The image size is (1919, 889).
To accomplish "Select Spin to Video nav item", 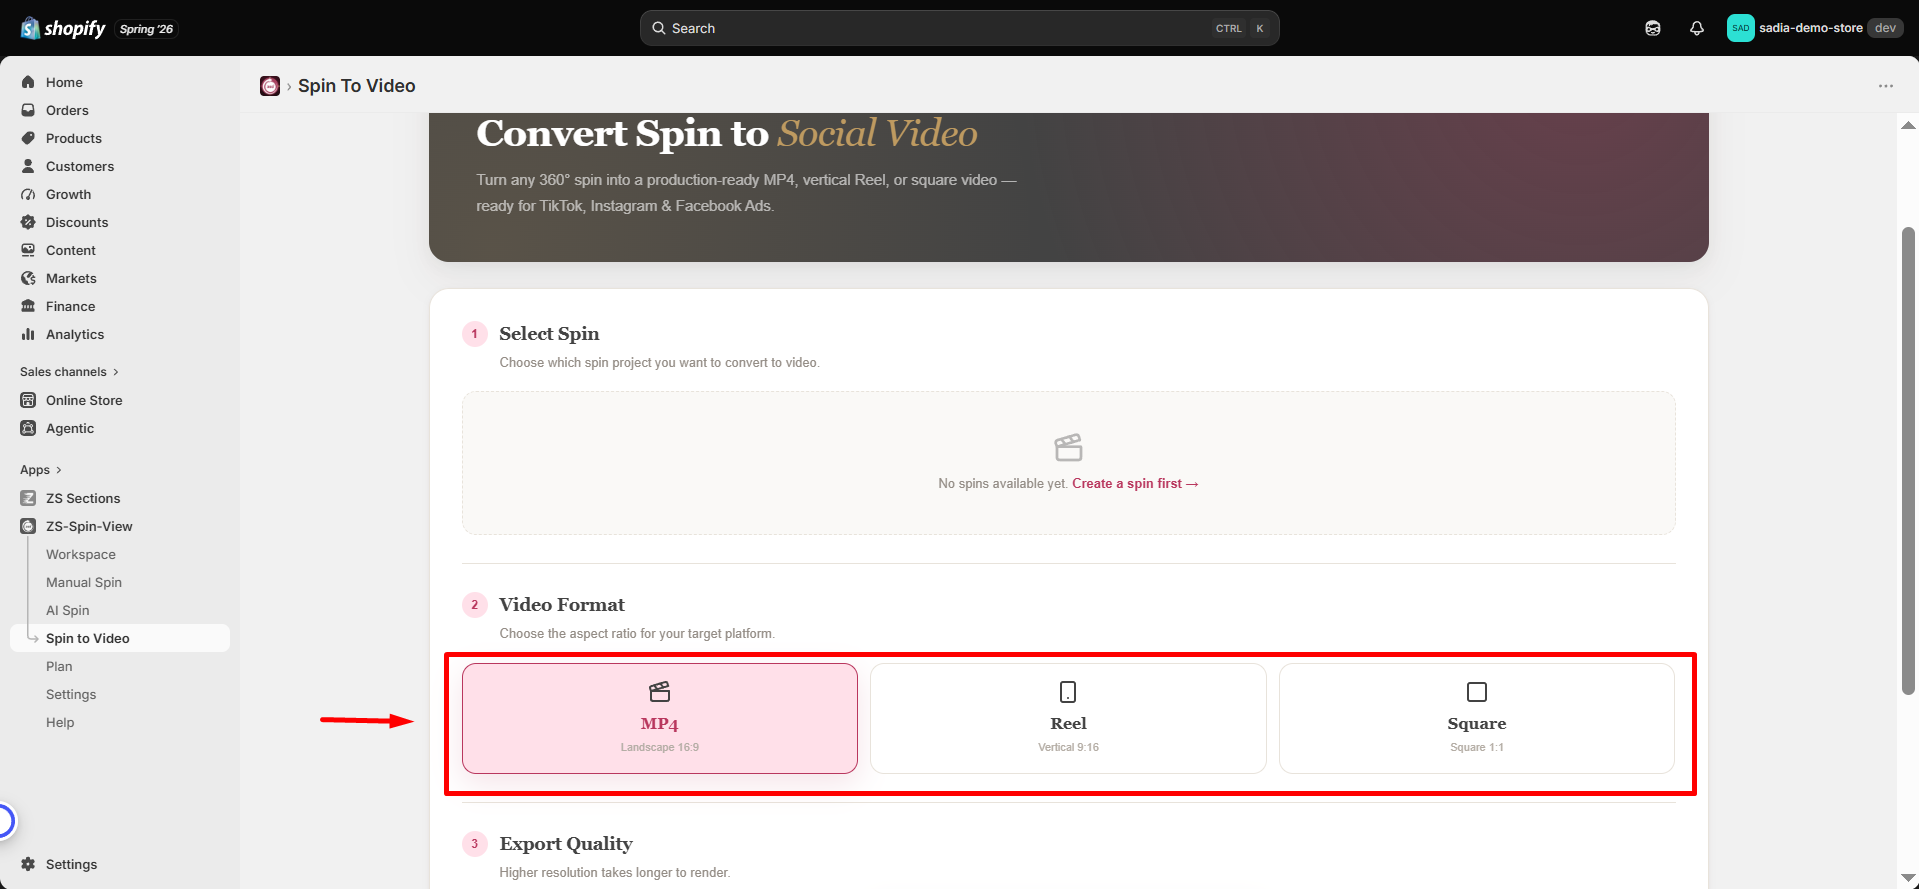I will click(x=120, y=638).
